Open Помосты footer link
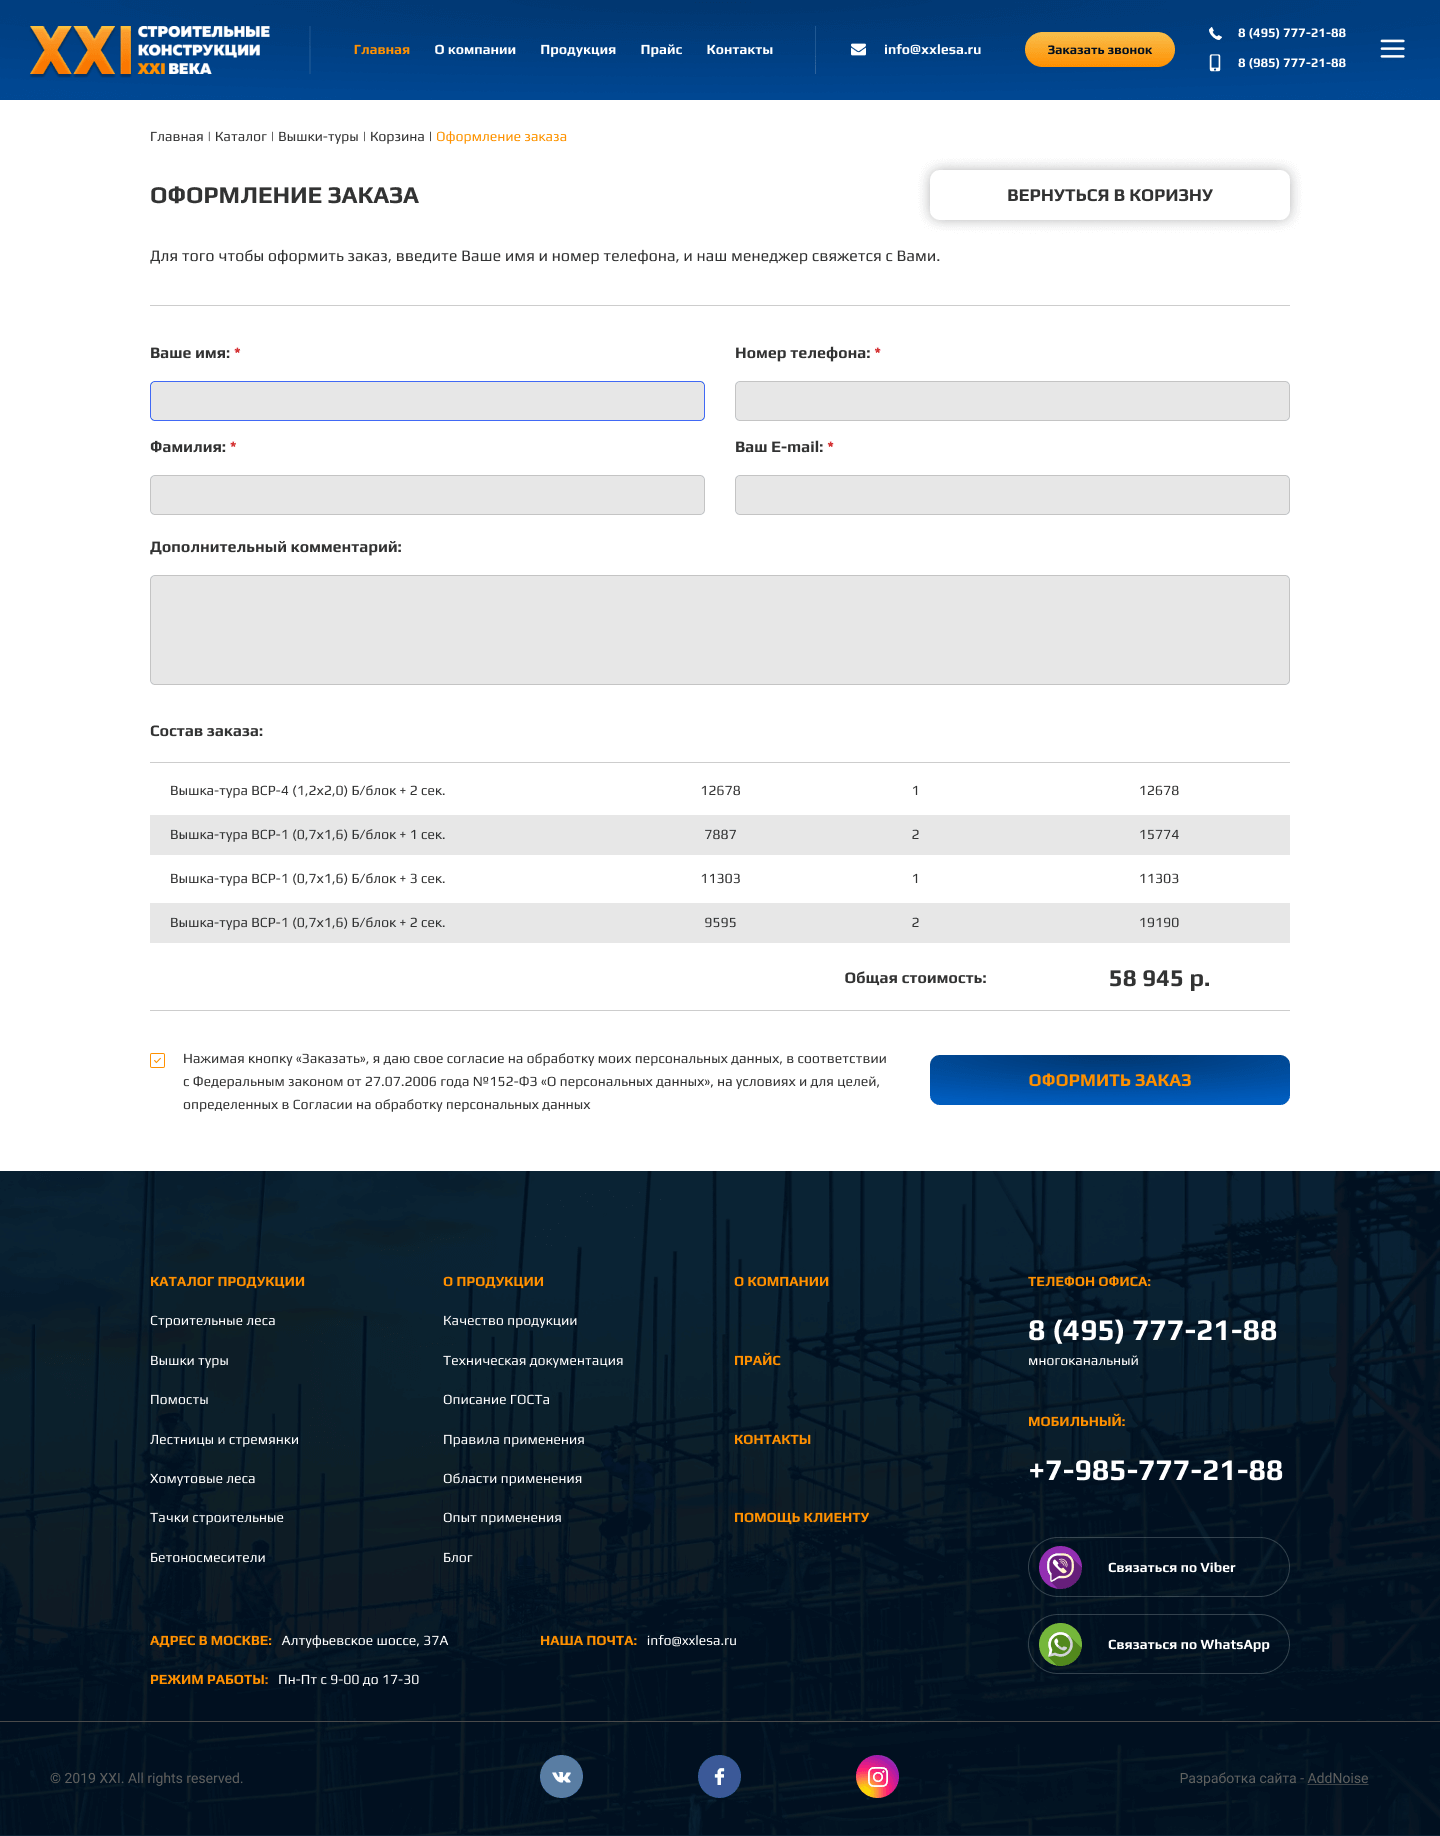 coord(179,1400)
